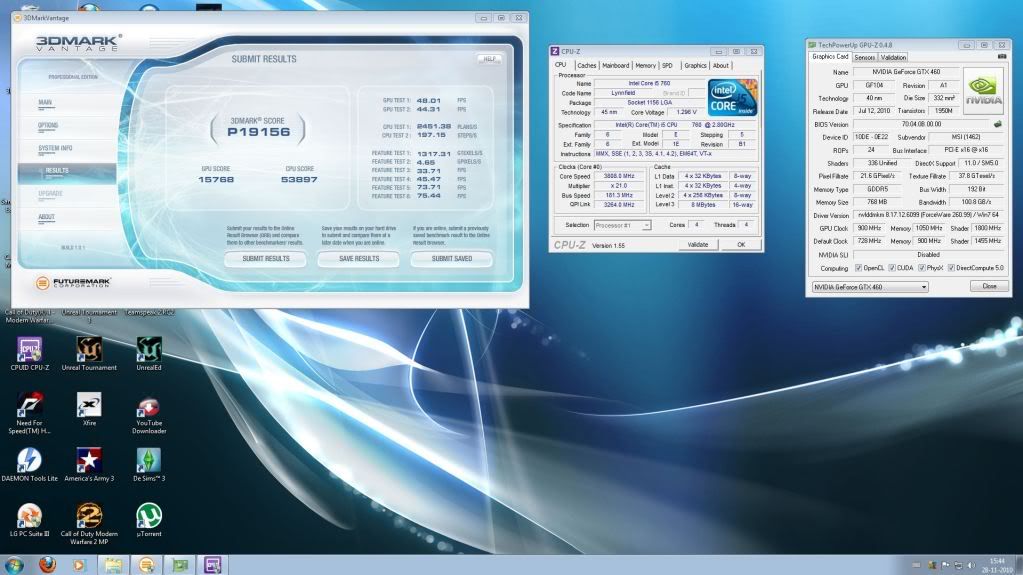The image size is (1023, 575).
Task: Click the Validate button in CPU-Z
Action: click(x=697, y=245)
